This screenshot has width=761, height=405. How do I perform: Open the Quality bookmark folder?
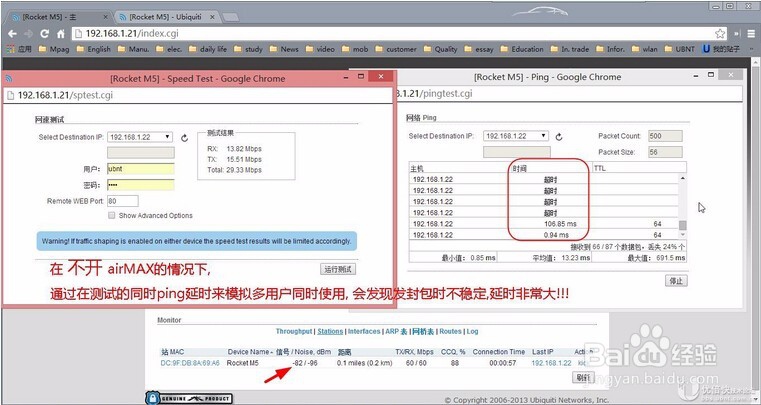pyautogui.click(x=441, y=49)
